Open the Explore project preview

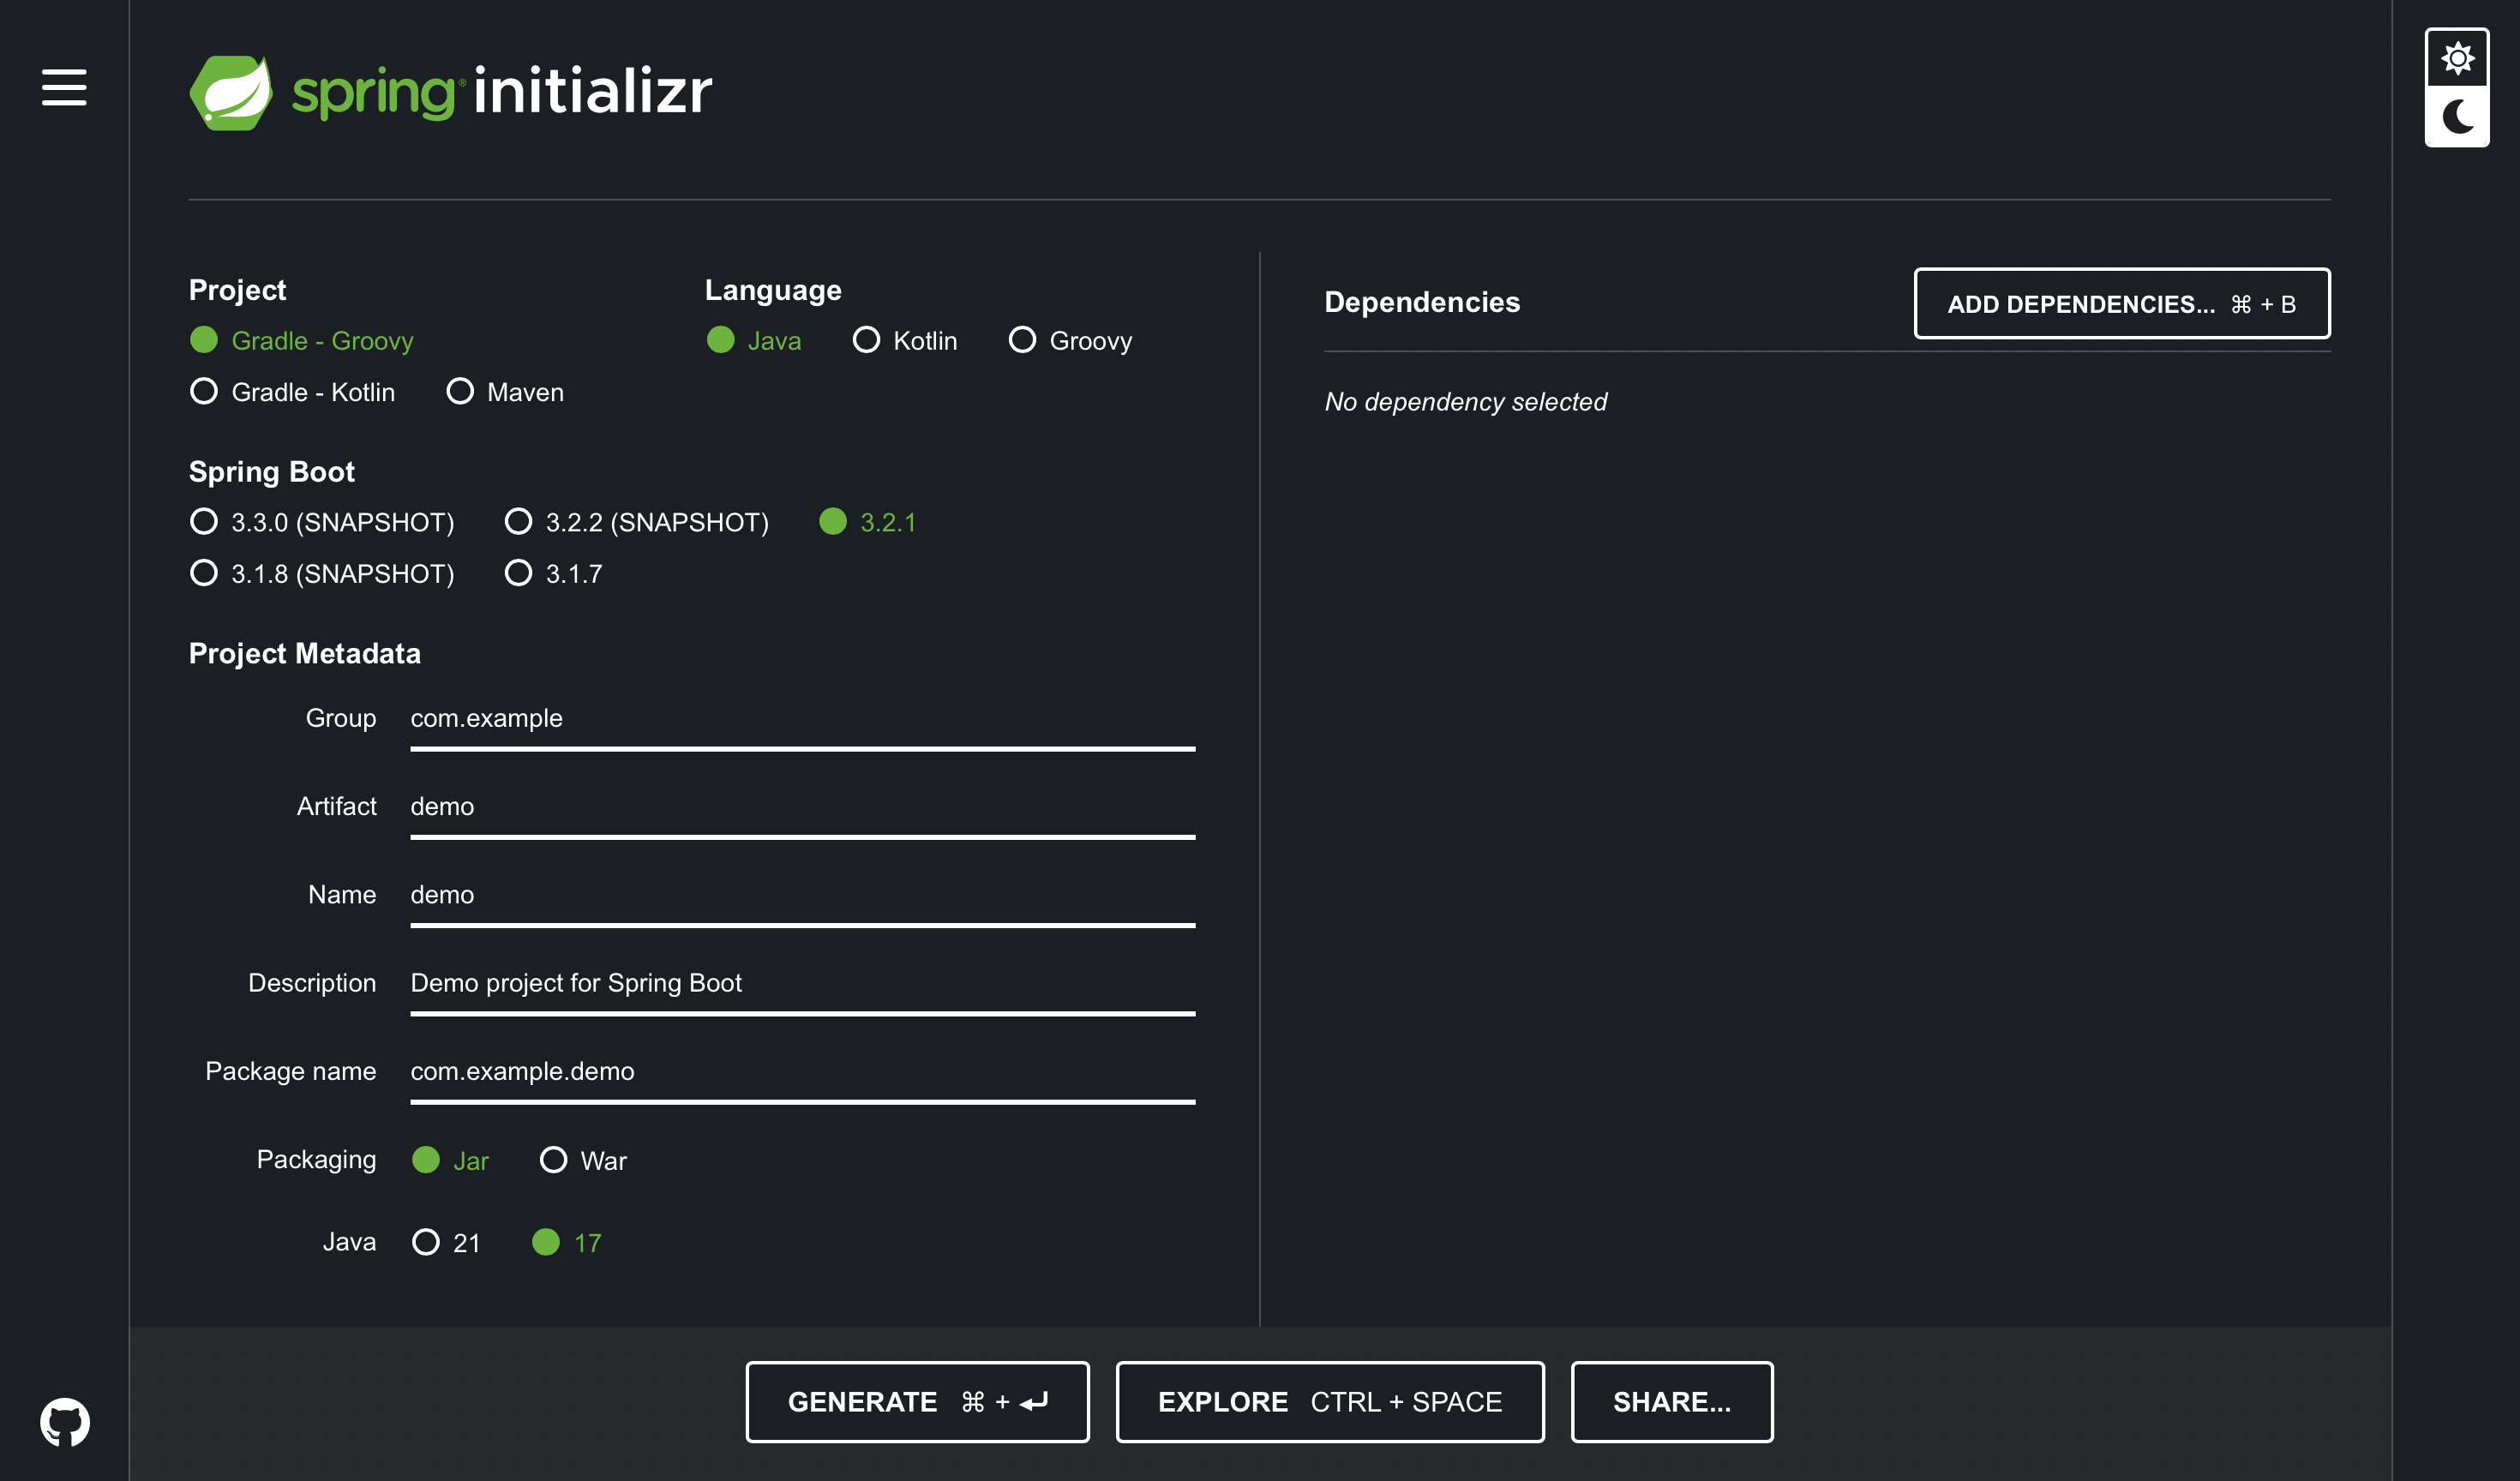[1329, 1401]
